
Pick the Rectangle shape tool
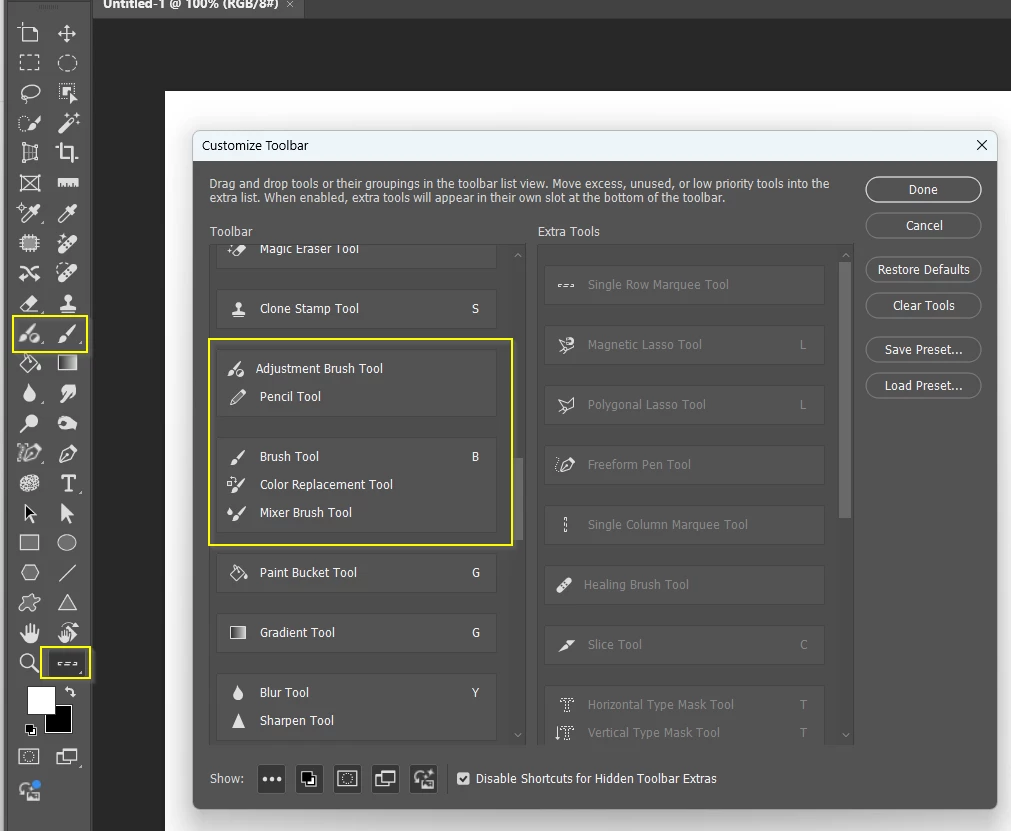tap(30, 543)
